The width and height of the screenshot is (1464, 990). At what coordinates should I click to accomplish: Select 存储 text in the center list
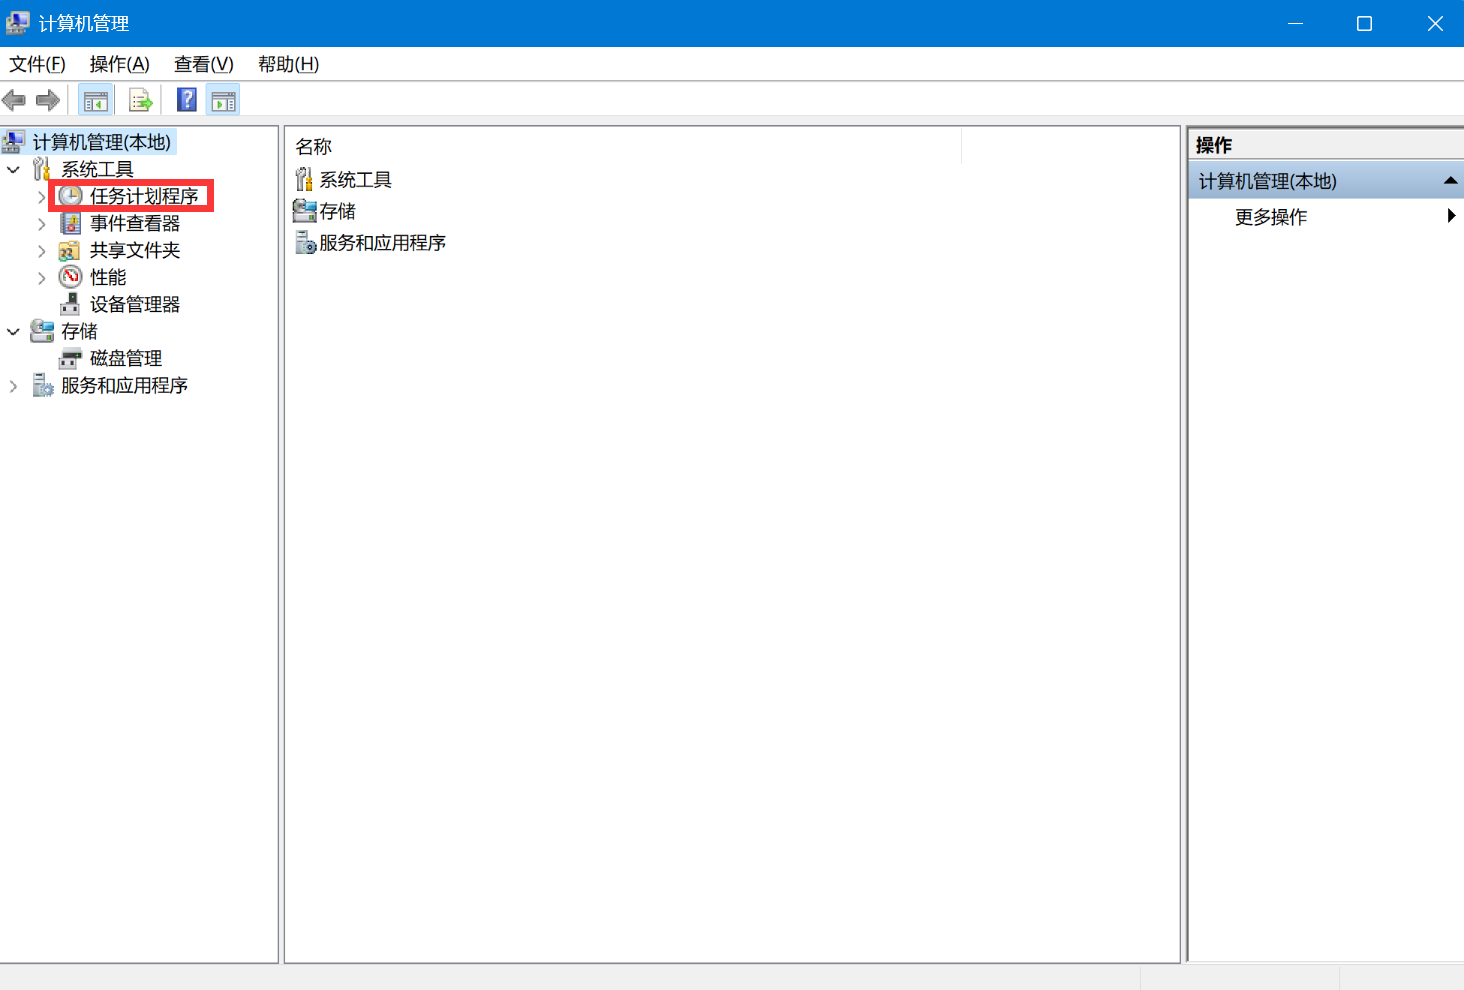(337, 211)
